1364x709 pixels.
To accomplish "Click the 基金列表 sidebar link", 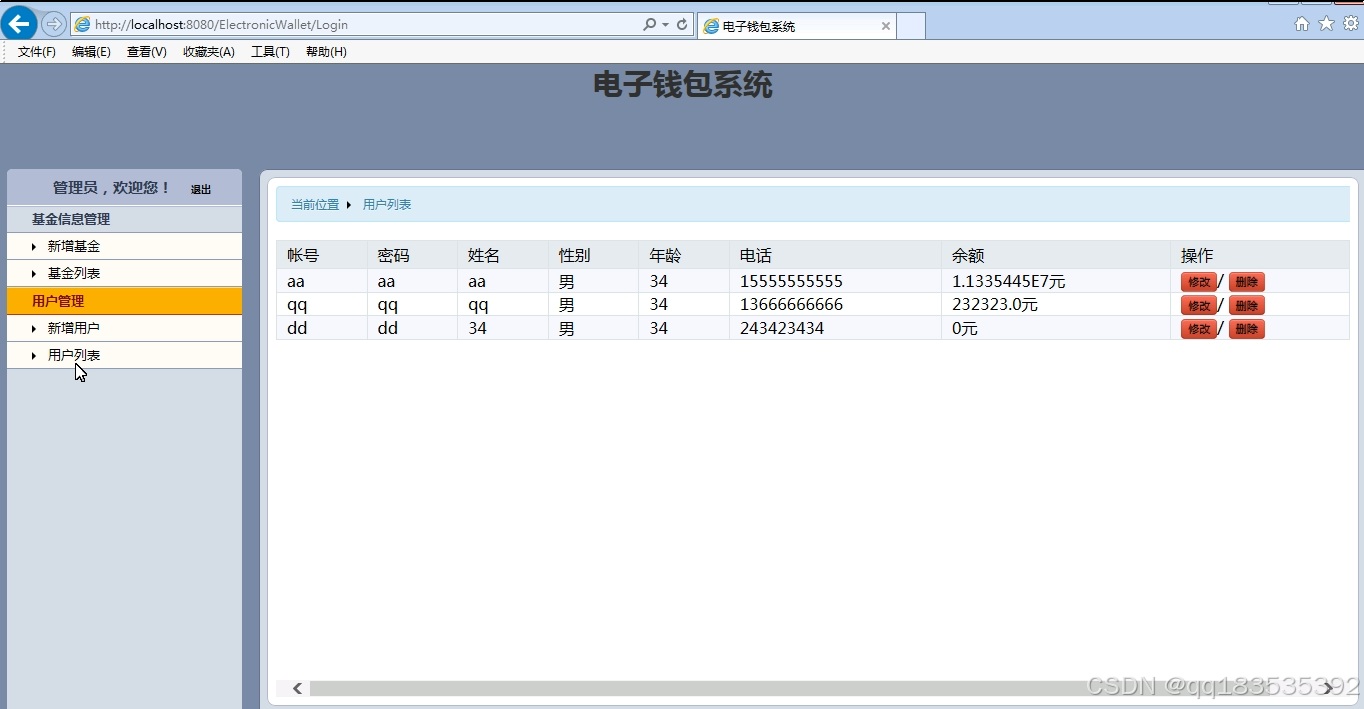I will pos(75,273).
